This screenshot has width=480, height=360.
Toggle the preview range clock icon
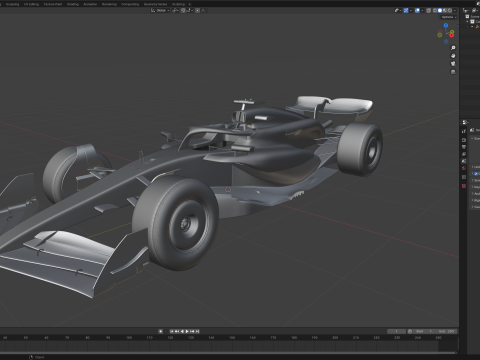tap(410, 331)
